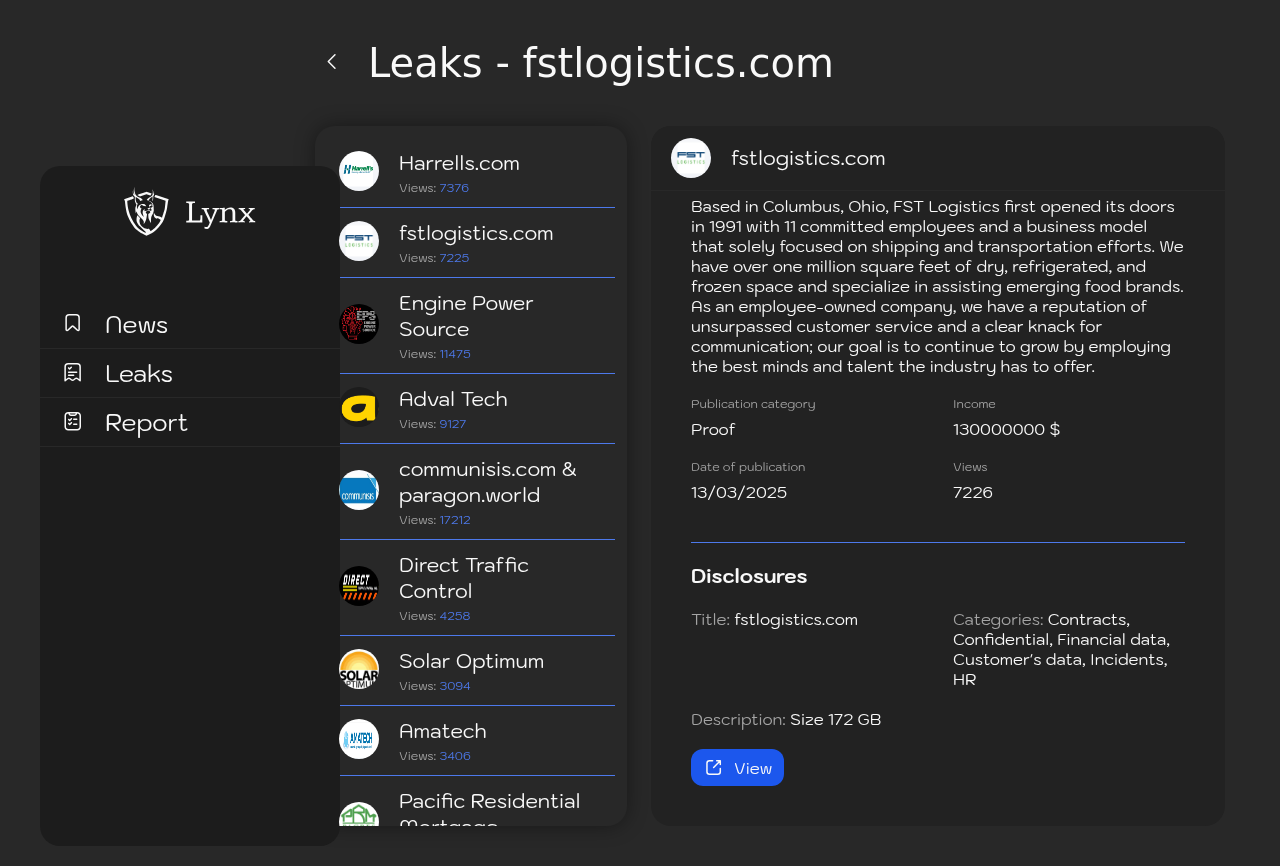Image resolution: width=1280 pixels, height=866 pixels.
Task: Click the disclosure title fstlogistics.com
Action: [796, 620]
